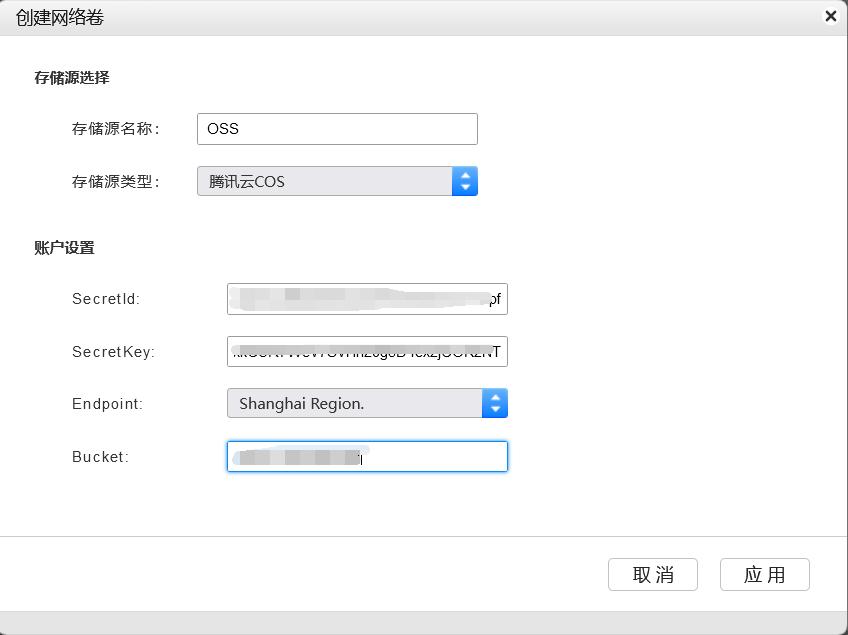Click the Endpoint label text
The image size is (848, 635).
click(108, 404)
